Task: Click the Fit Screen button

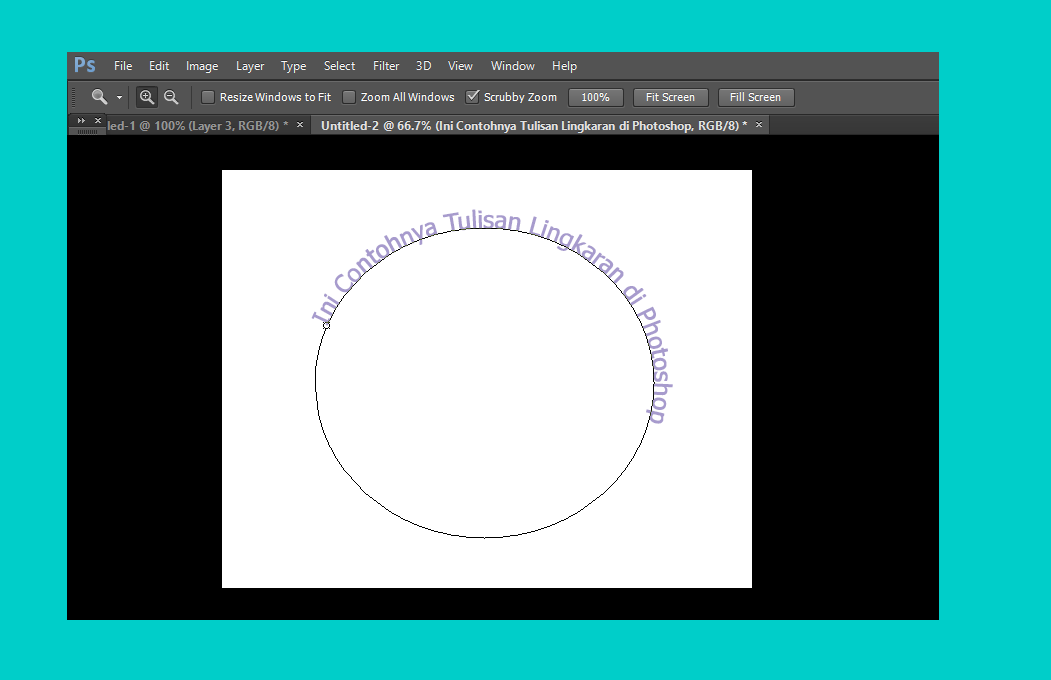Action: point(670,97)
